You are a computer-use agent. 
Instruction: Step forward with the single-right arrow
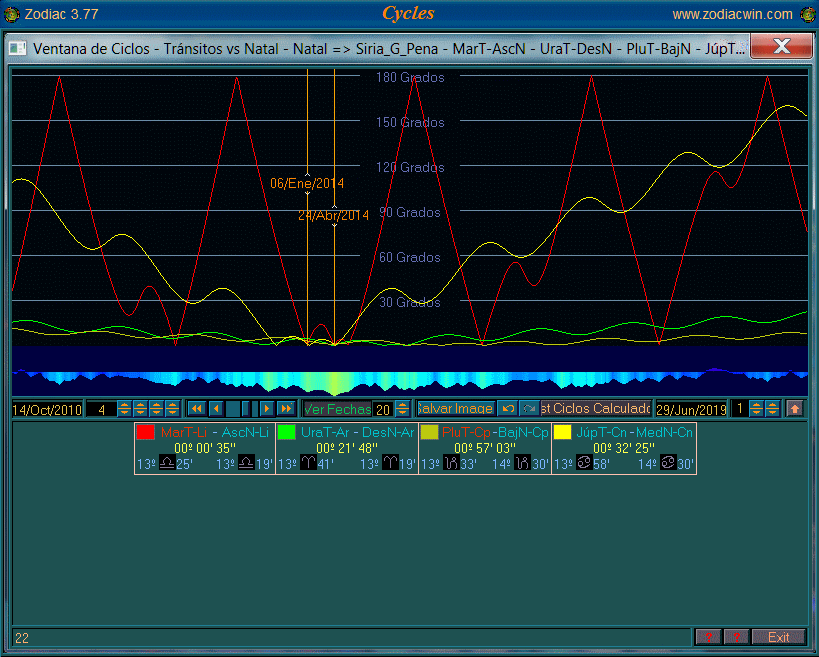point(266,409)
